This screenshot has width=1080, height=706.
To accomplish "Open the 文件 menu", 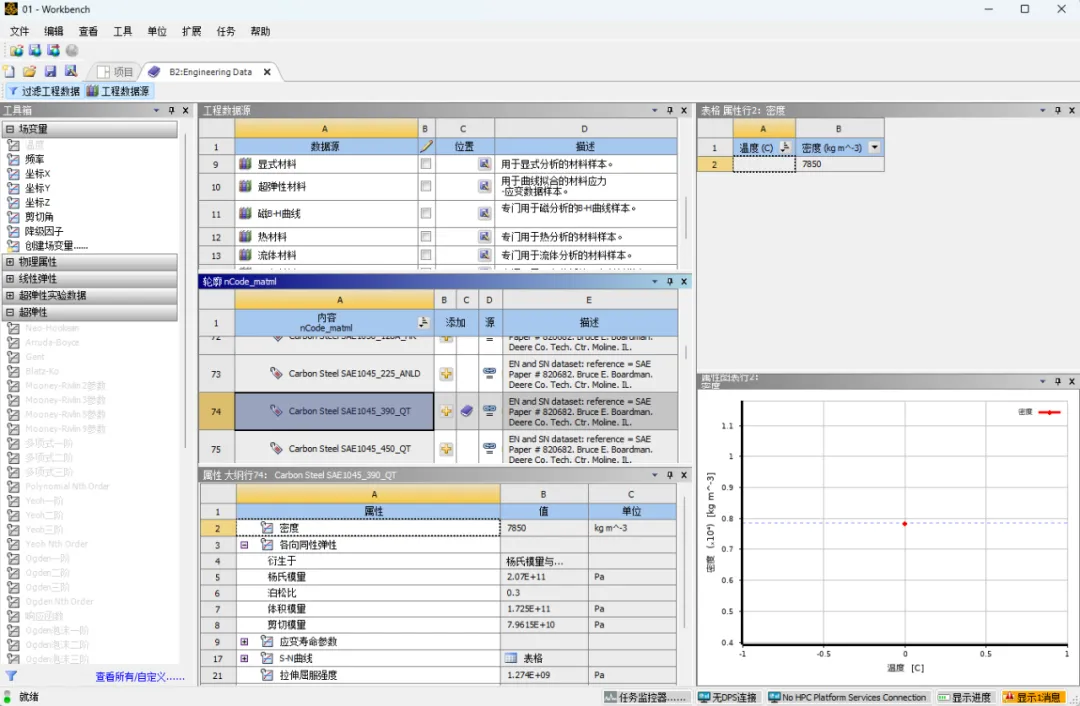I will [x=19, y=31].
